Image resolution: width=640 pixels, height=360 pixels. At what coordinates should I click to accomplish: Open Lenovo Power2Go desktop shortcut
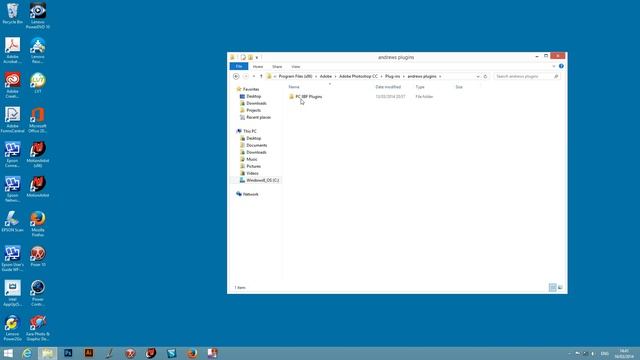tap(12, 328)
